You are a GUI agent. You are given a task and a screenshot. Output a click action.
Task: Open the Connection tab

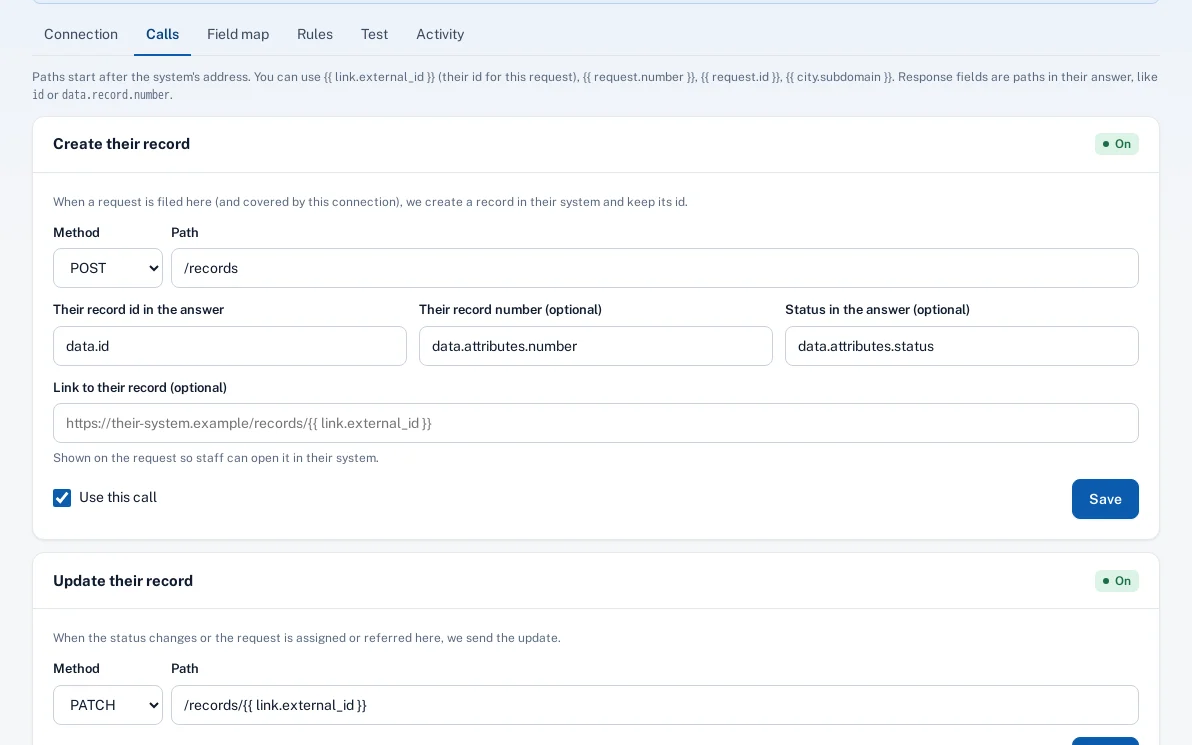[81, 34]
